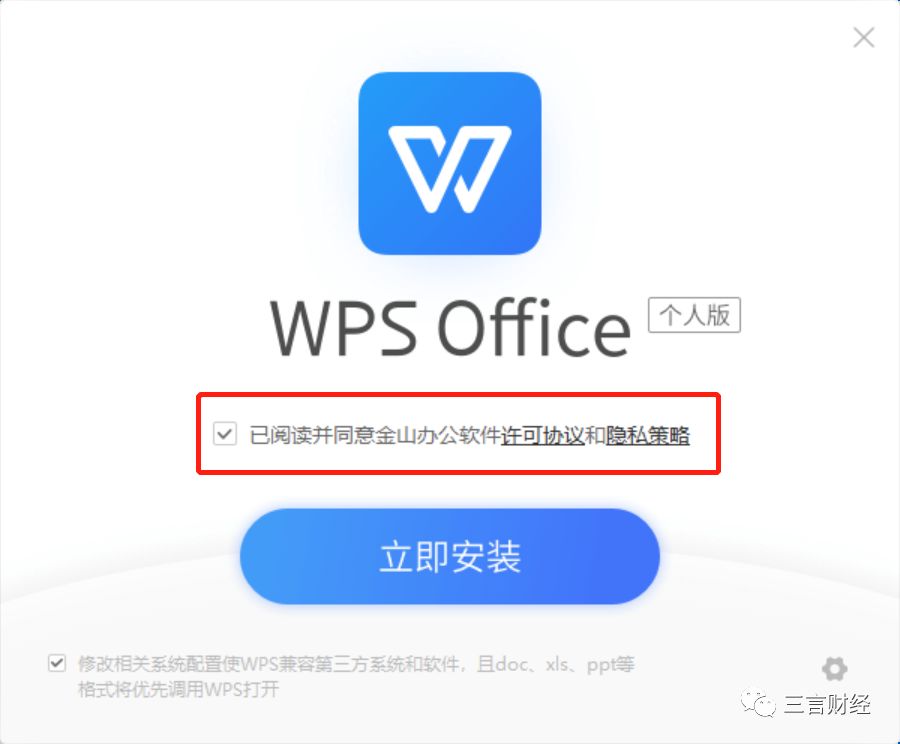
Task: Toggle the system configuration compatibility checkbox
Action: click(x=56, y=663)
